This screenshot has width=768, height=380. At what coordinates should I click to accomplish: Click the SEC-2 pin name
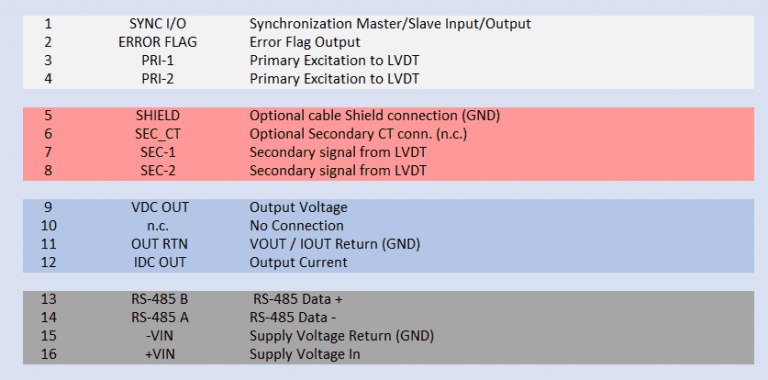click(x=158, y=171)
